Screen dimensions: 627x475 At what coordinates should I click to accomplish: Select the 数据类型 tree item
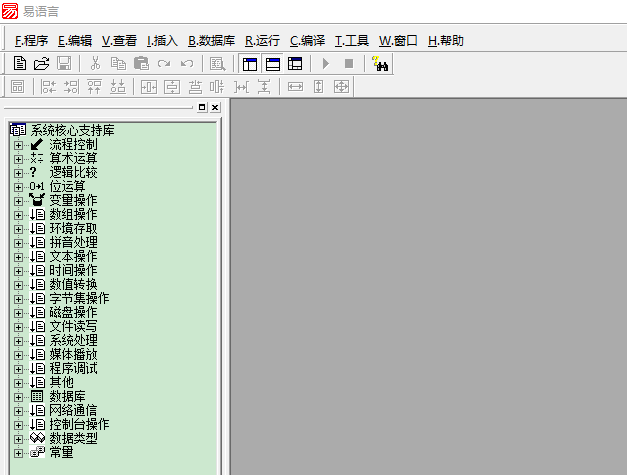(x=73, y=438)
